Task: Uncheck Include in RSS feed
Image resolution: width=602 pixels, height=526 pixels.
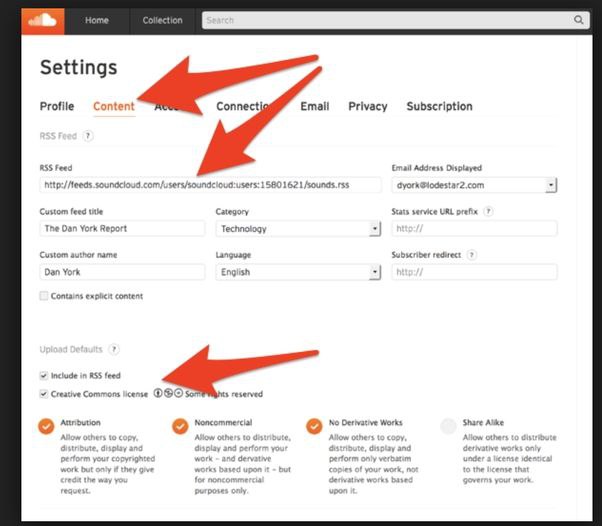Action: pos(44,375)
